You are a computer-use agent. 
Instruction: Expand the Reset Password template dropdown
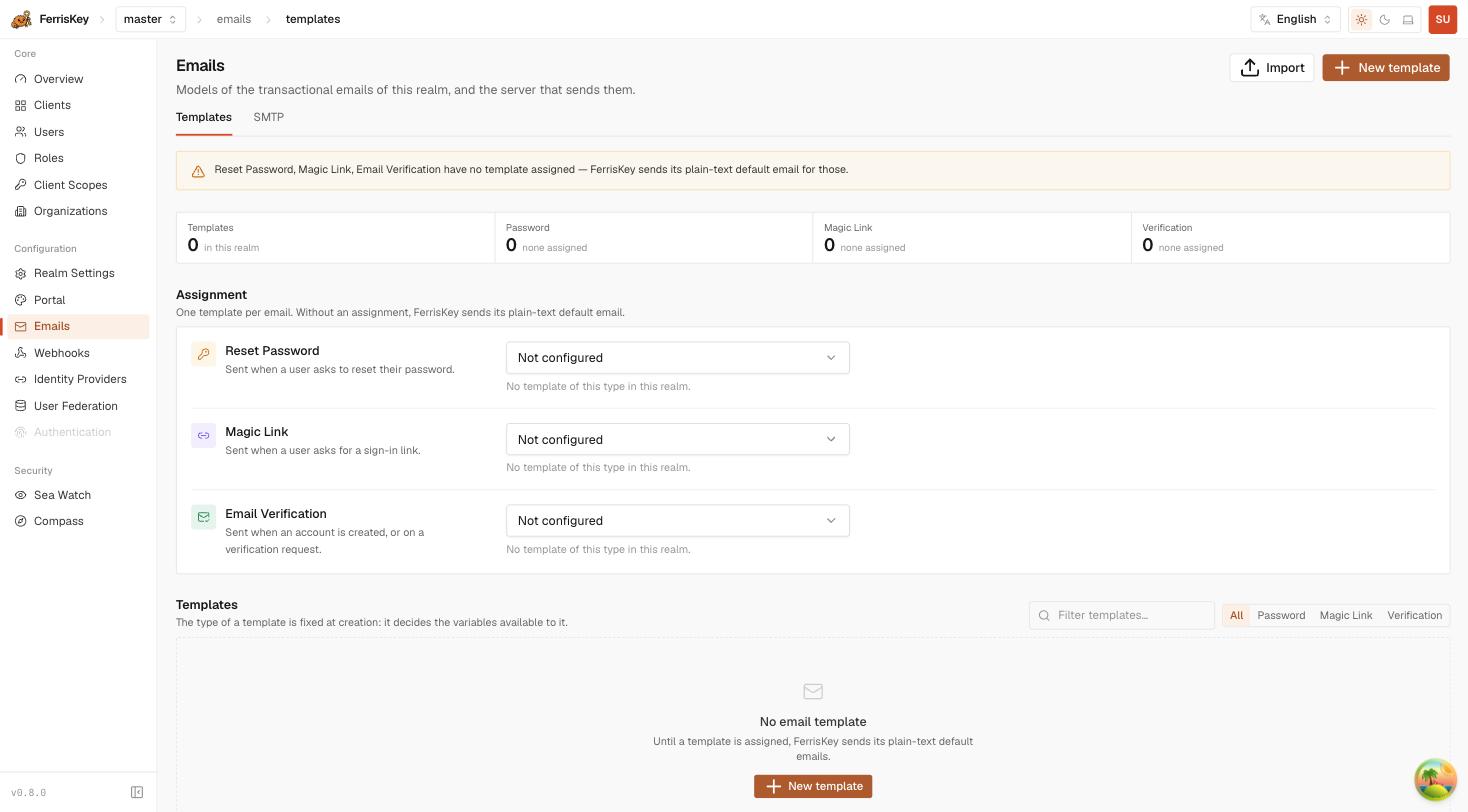678,358
